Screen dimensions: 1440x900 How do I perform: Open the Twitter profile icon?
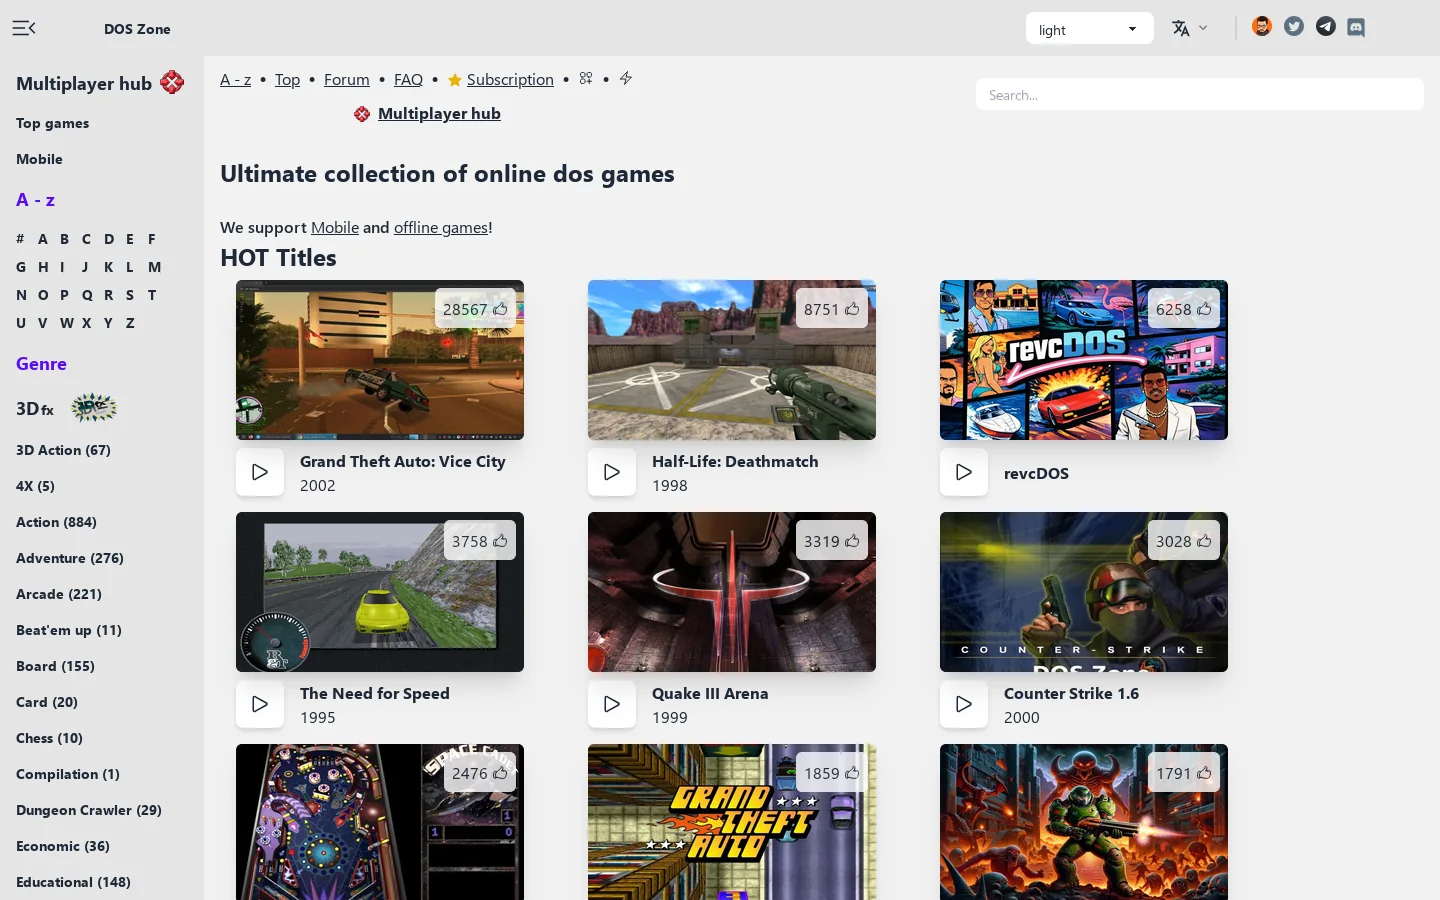coord(1294,27)
